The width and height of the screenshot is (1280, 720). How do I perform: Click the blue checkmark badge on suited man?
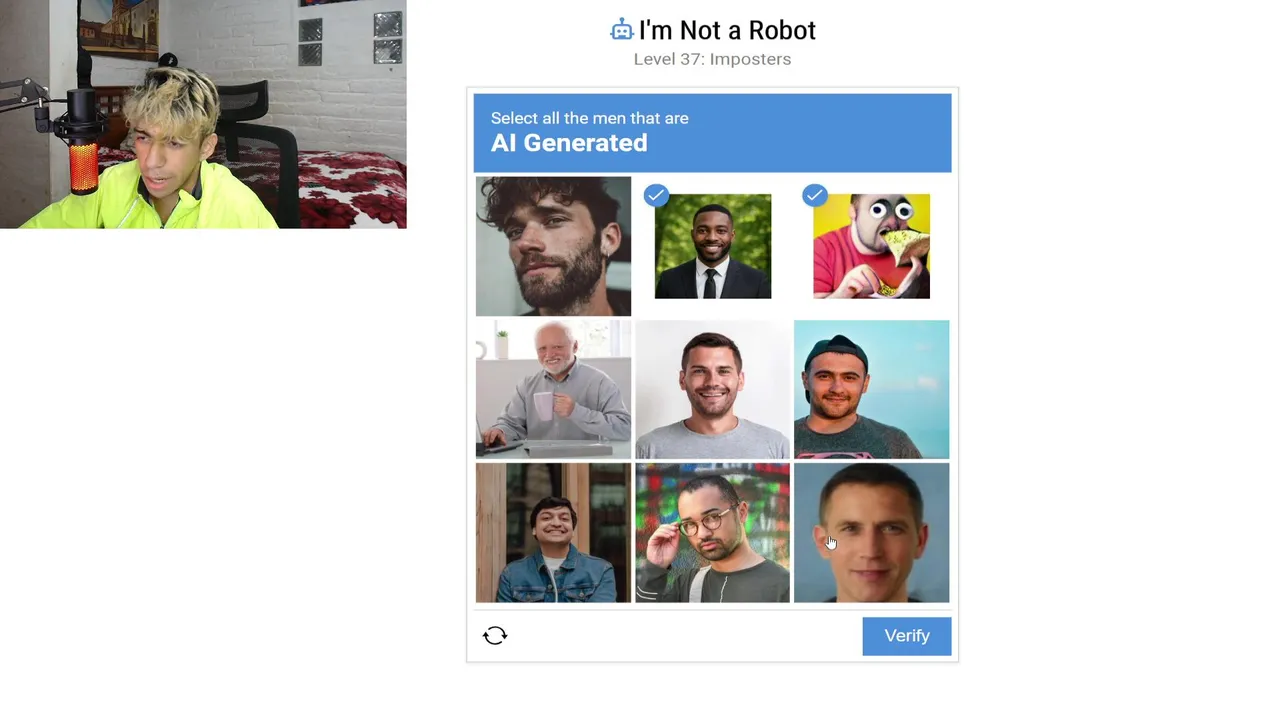[656, 195]
